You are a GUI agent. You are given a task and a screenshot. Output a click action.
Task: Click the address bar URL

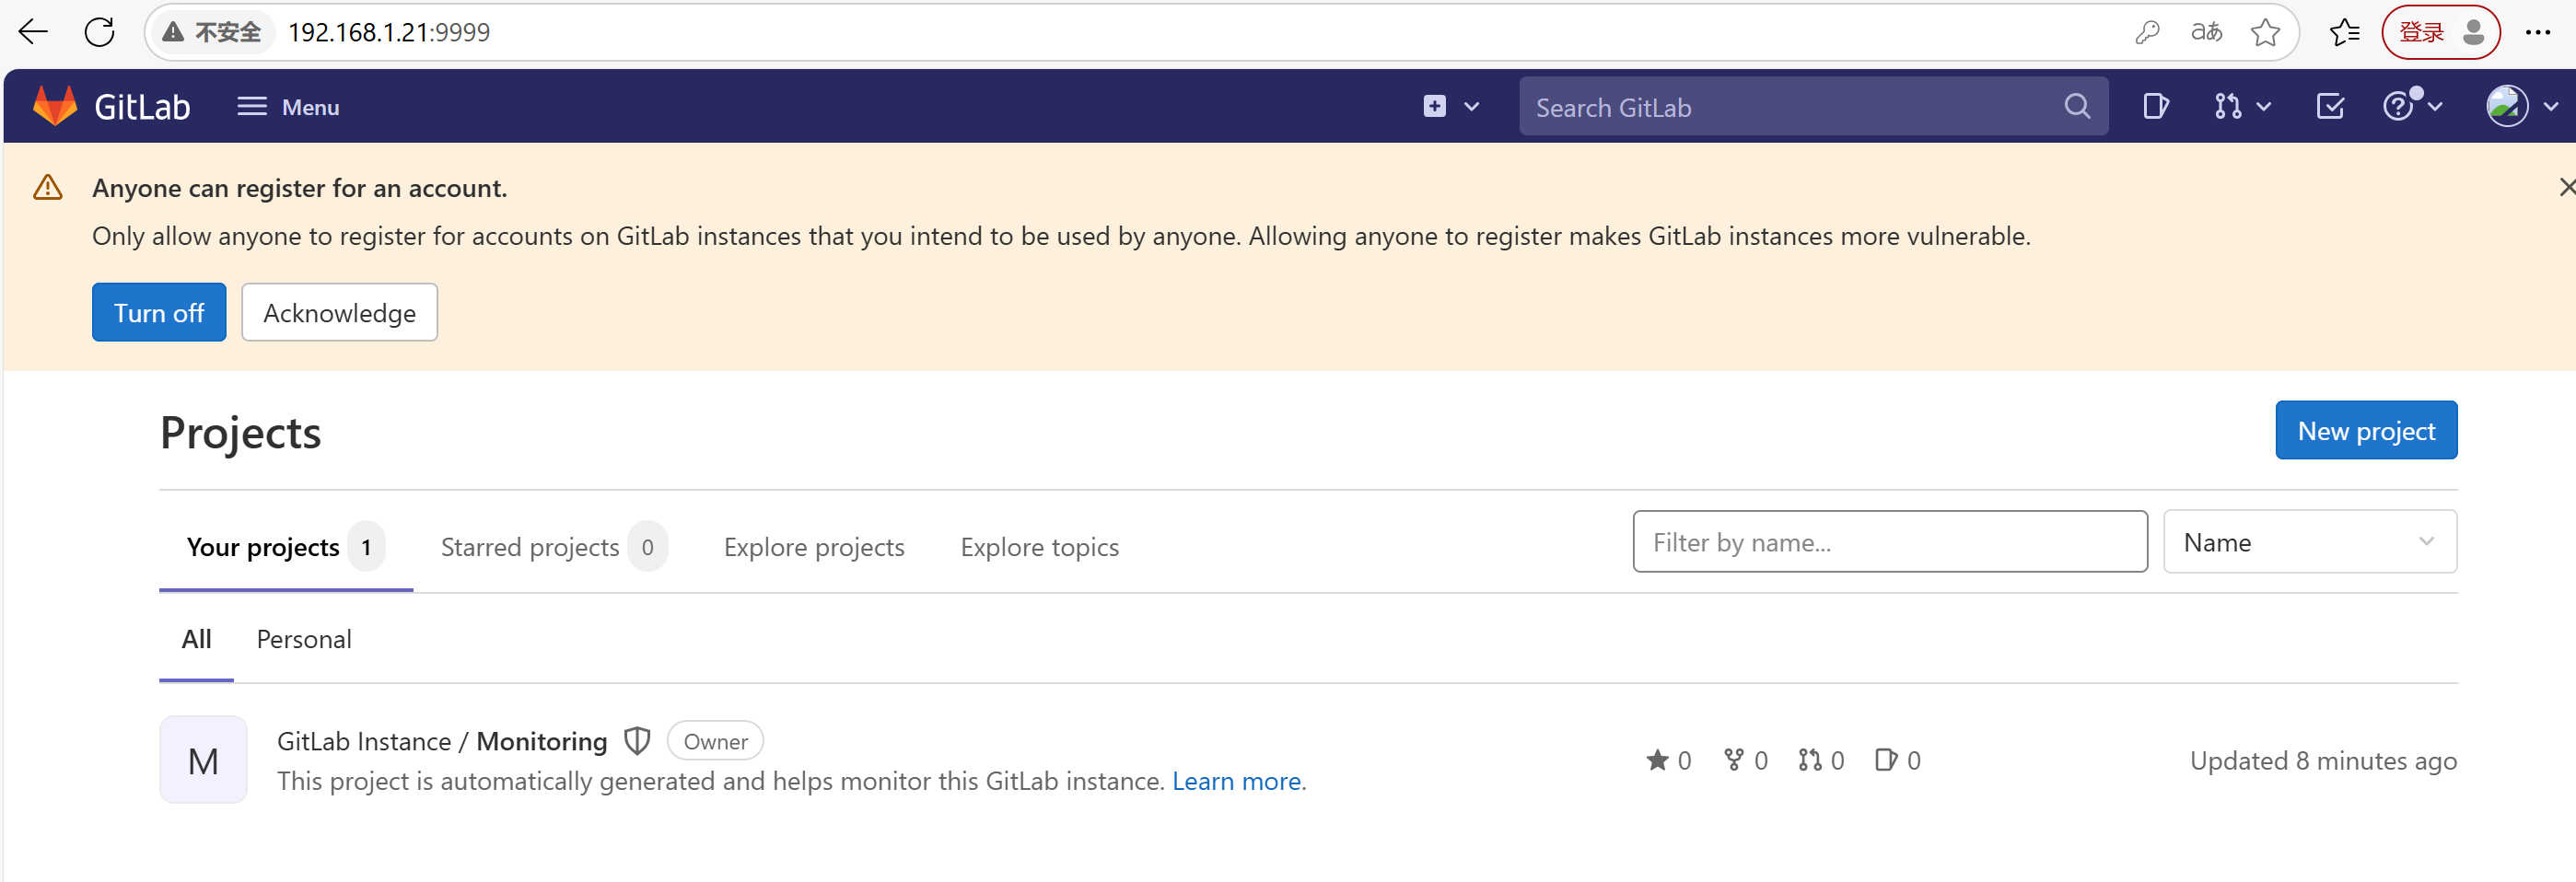pyautogui.click(x=389, y=33)
